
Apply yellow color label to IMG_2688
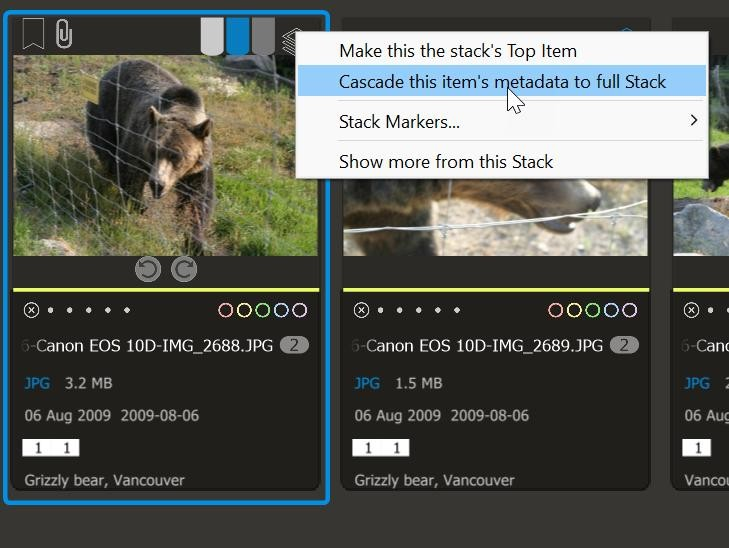244,310
